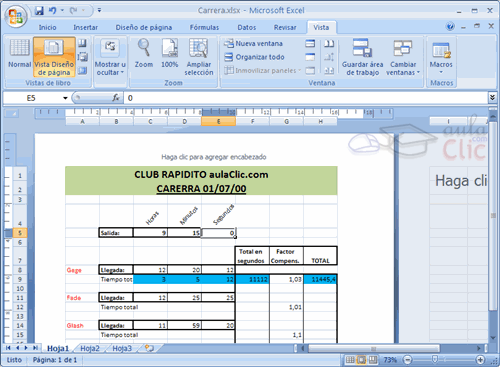Switch to Normal view in status bar
The width and height of the screenshot is (500, 367).
tap(350, 360)
